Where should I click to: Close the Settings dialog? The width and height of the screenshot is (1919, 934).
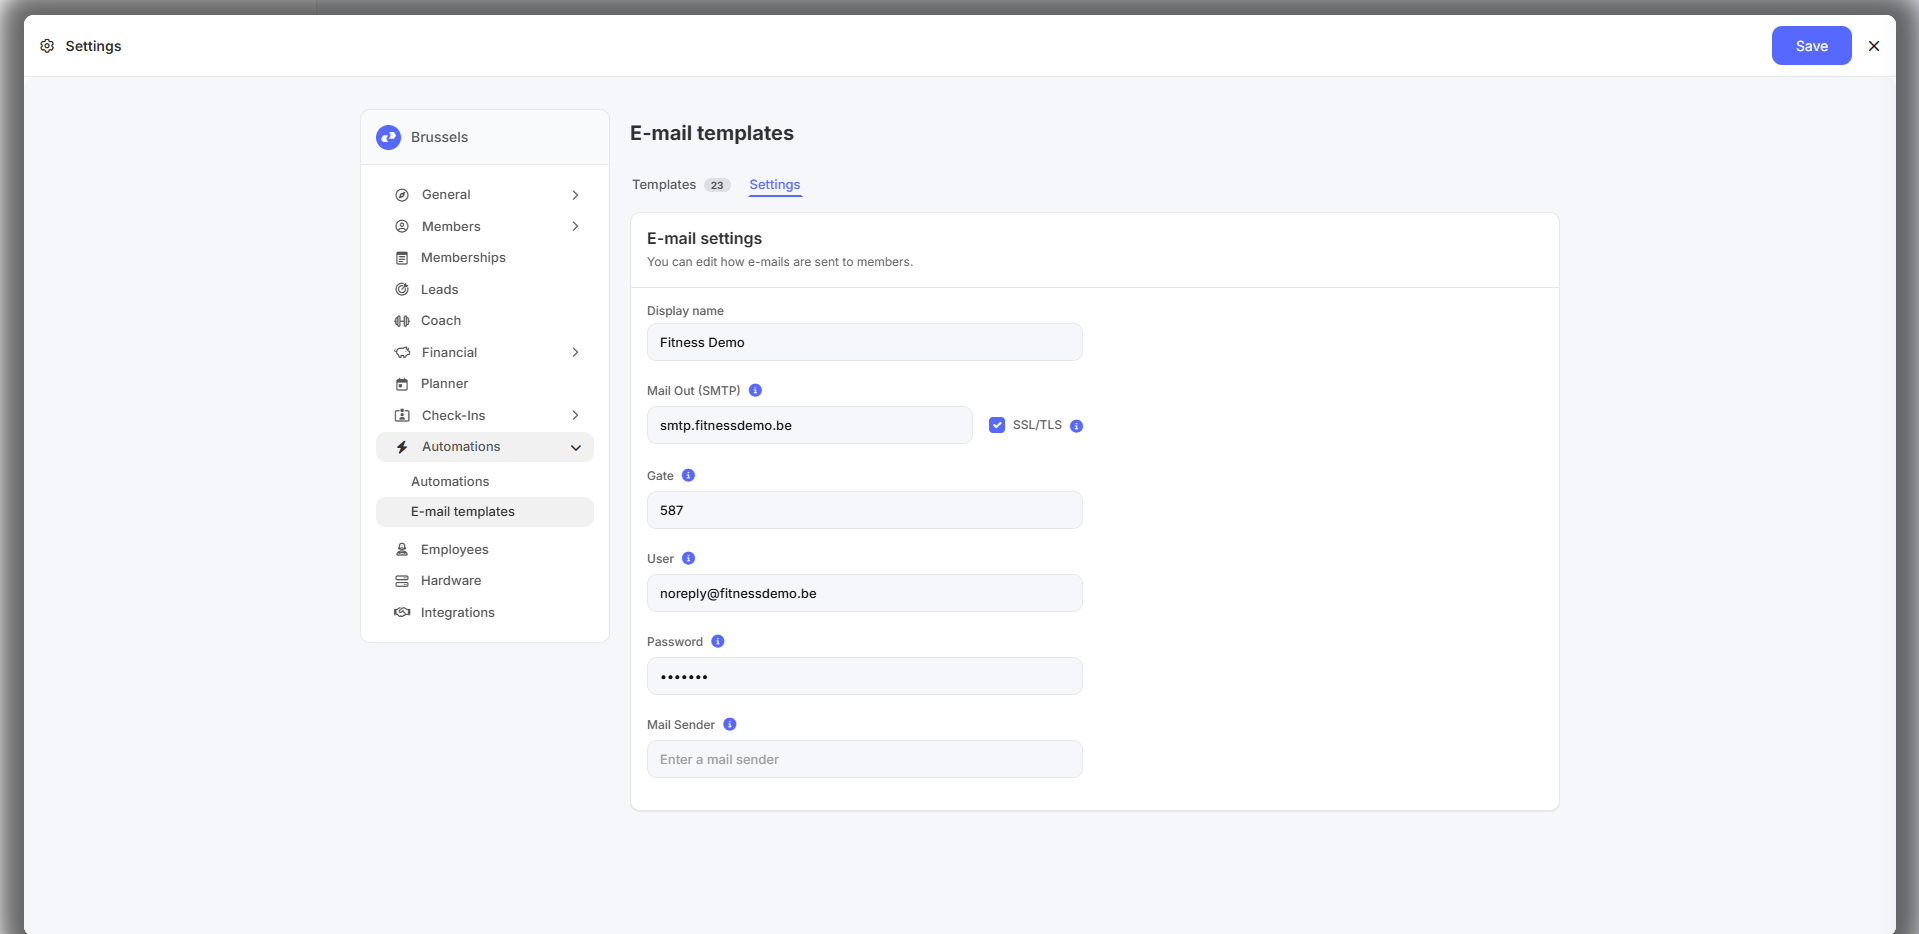tap(1874, 46)
